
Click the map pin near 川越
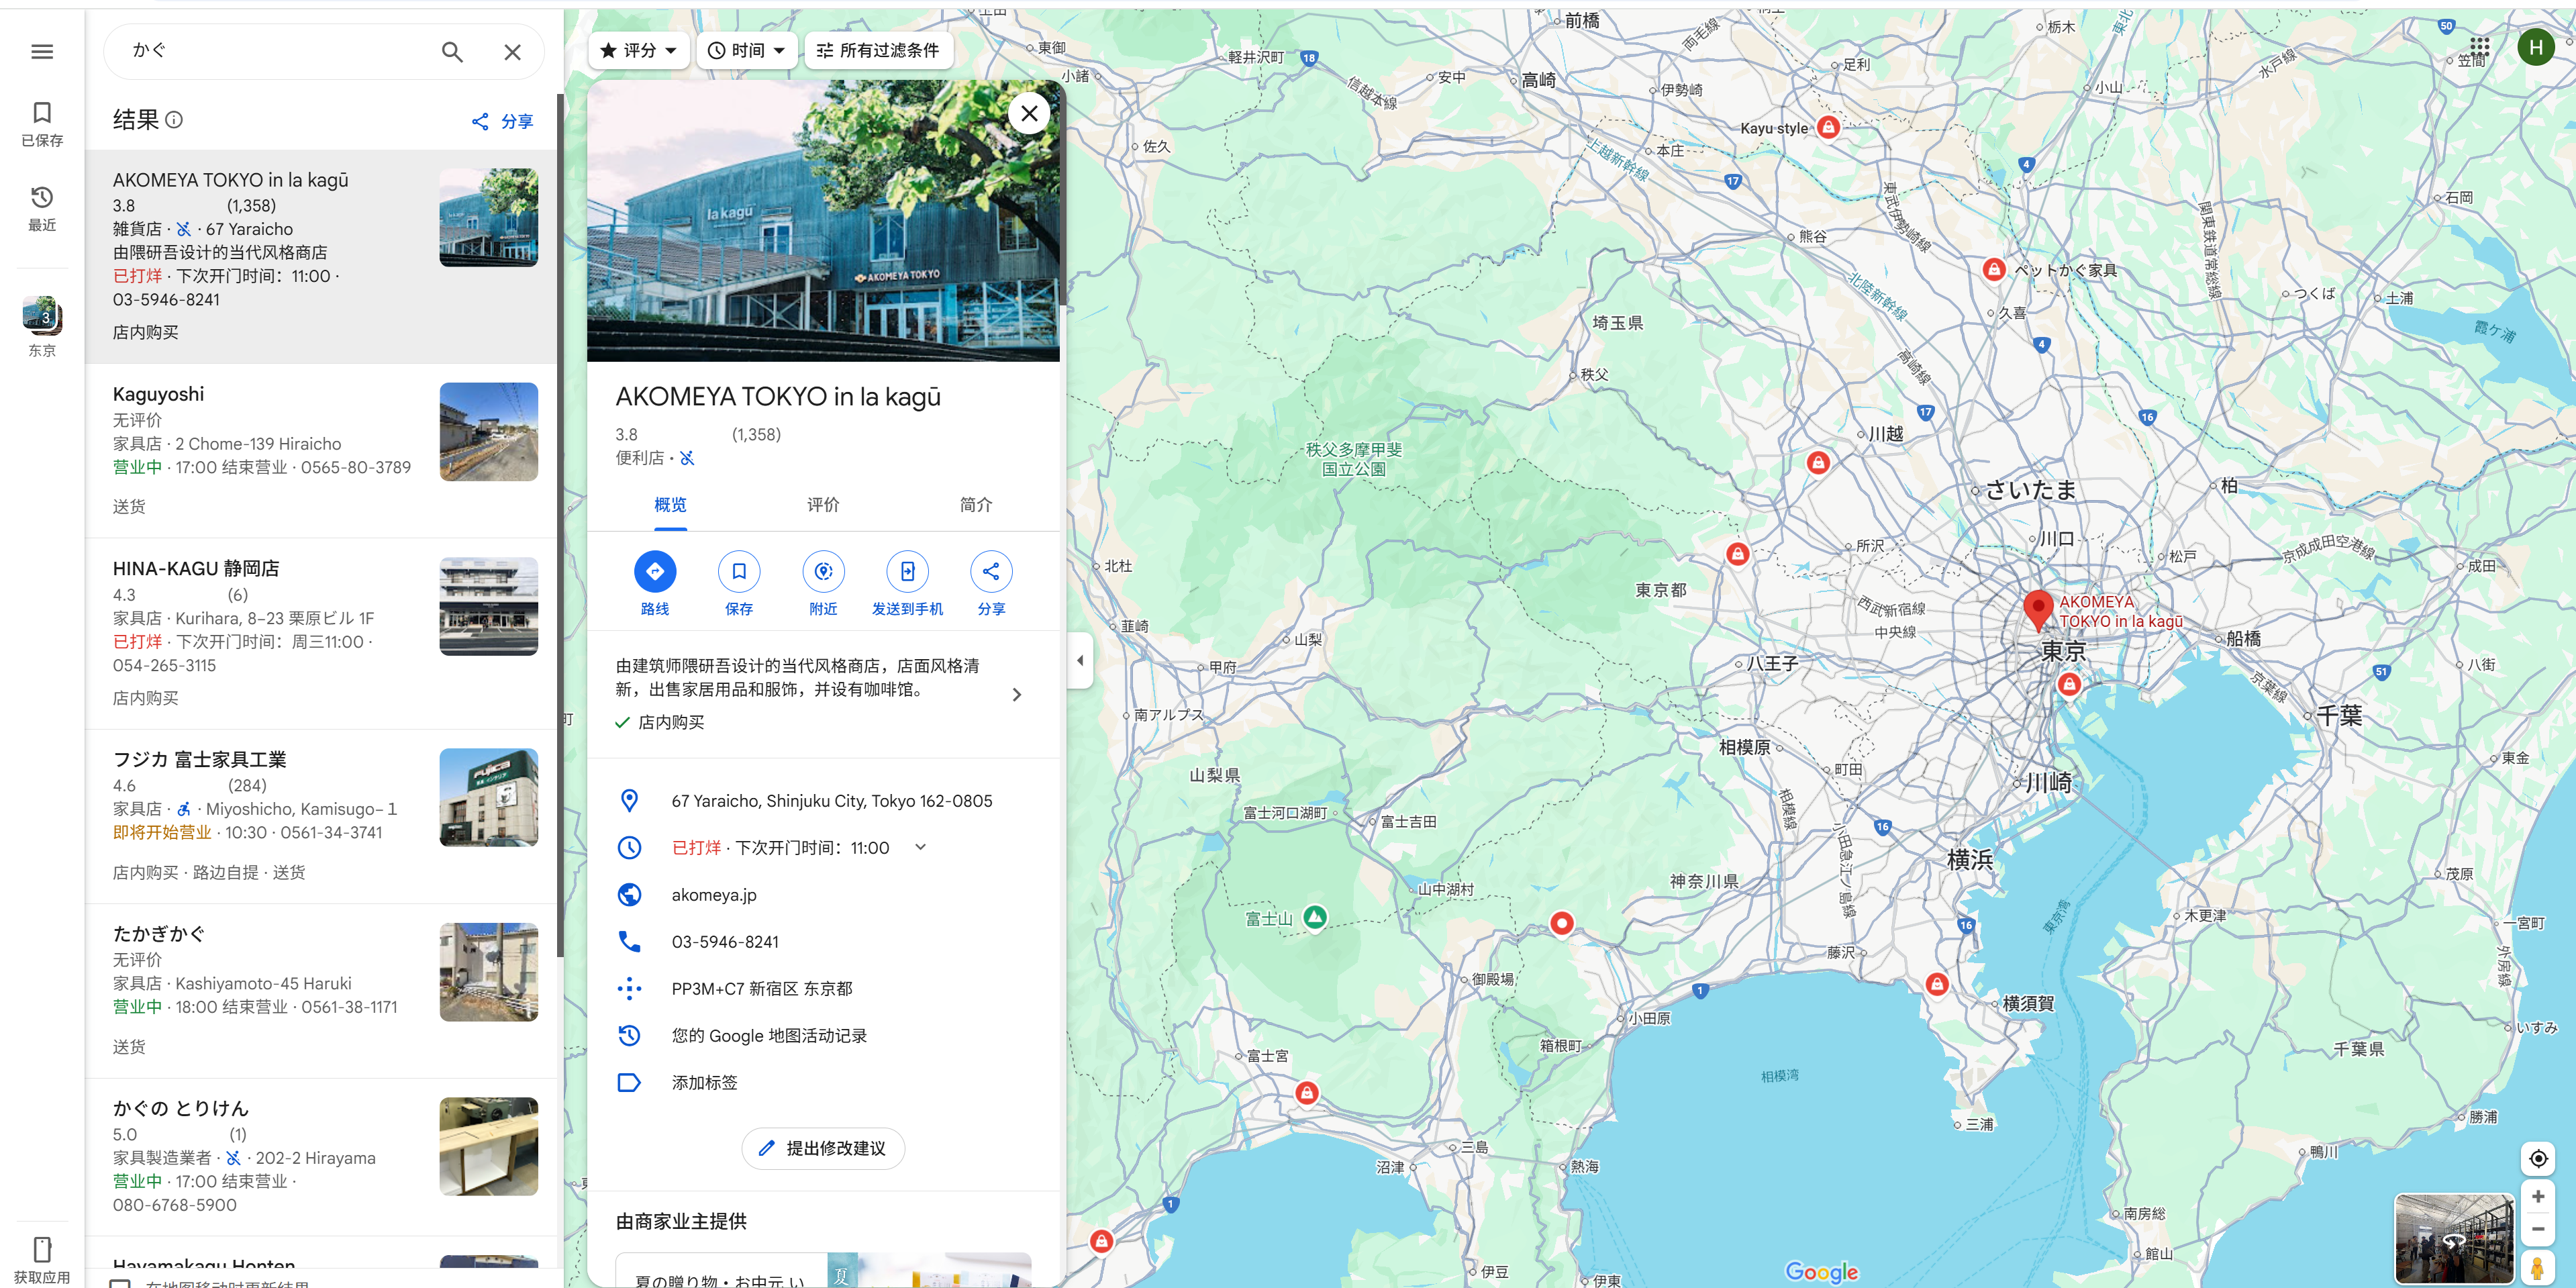(1818, 462)
